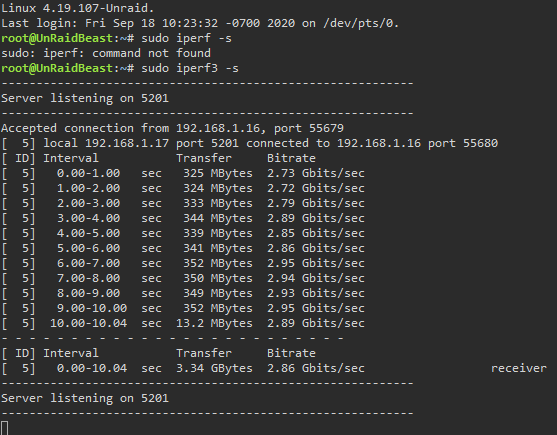Click the port 55680 text
The image size is (557, 435).
(x=463, y=143)
